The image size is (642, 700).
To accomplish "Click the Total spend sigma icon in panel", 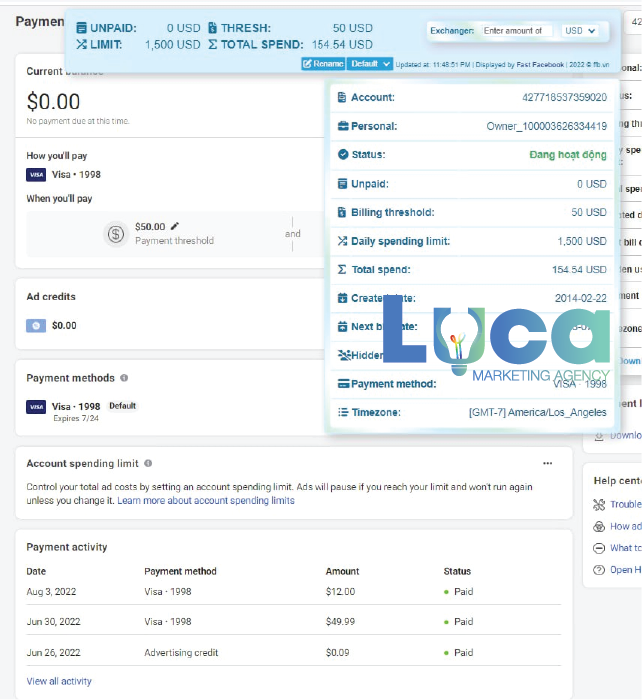I will tap(342, 270).
